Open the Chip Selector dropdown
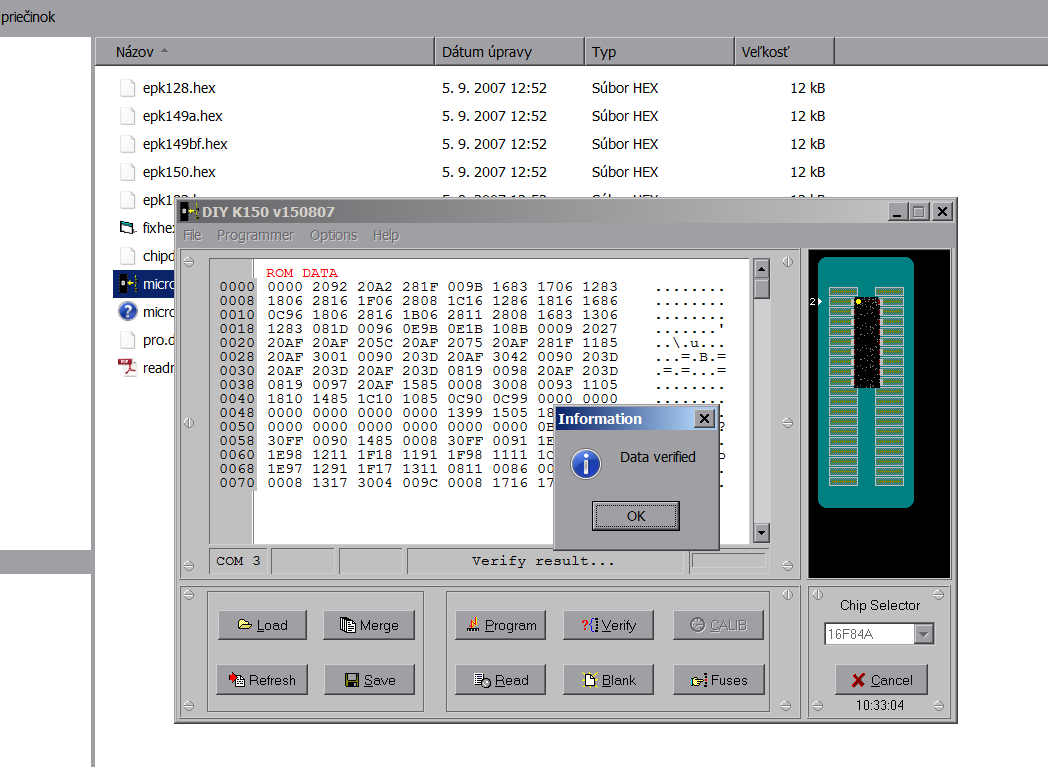 923,634
